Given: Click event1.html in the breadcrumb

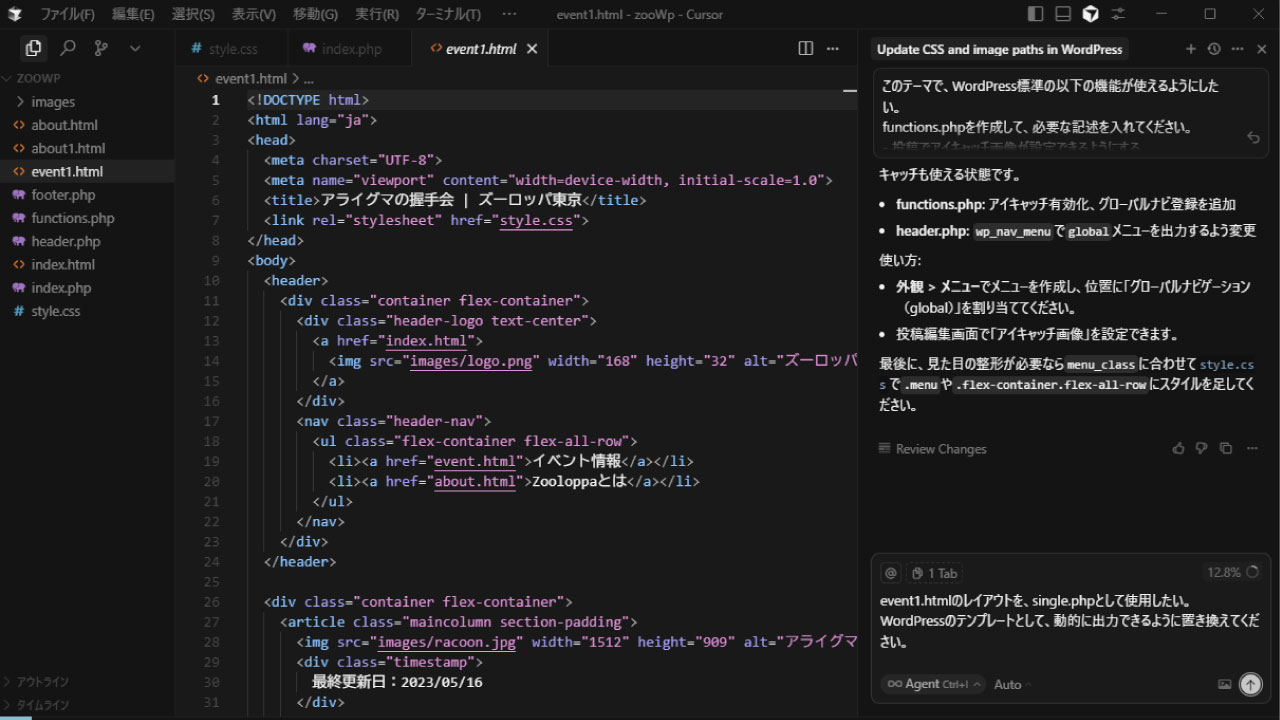Looking at the screenshot, I should coord(250,78).
